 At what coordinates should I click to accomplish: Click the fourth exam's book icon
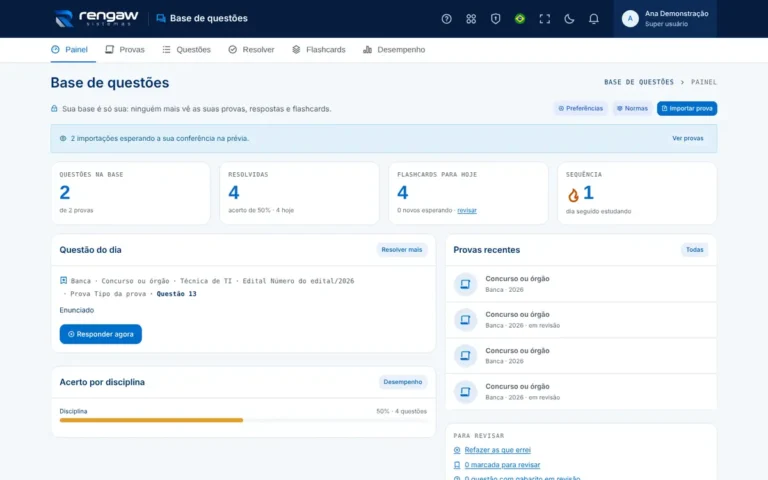(x=465, y=392)
